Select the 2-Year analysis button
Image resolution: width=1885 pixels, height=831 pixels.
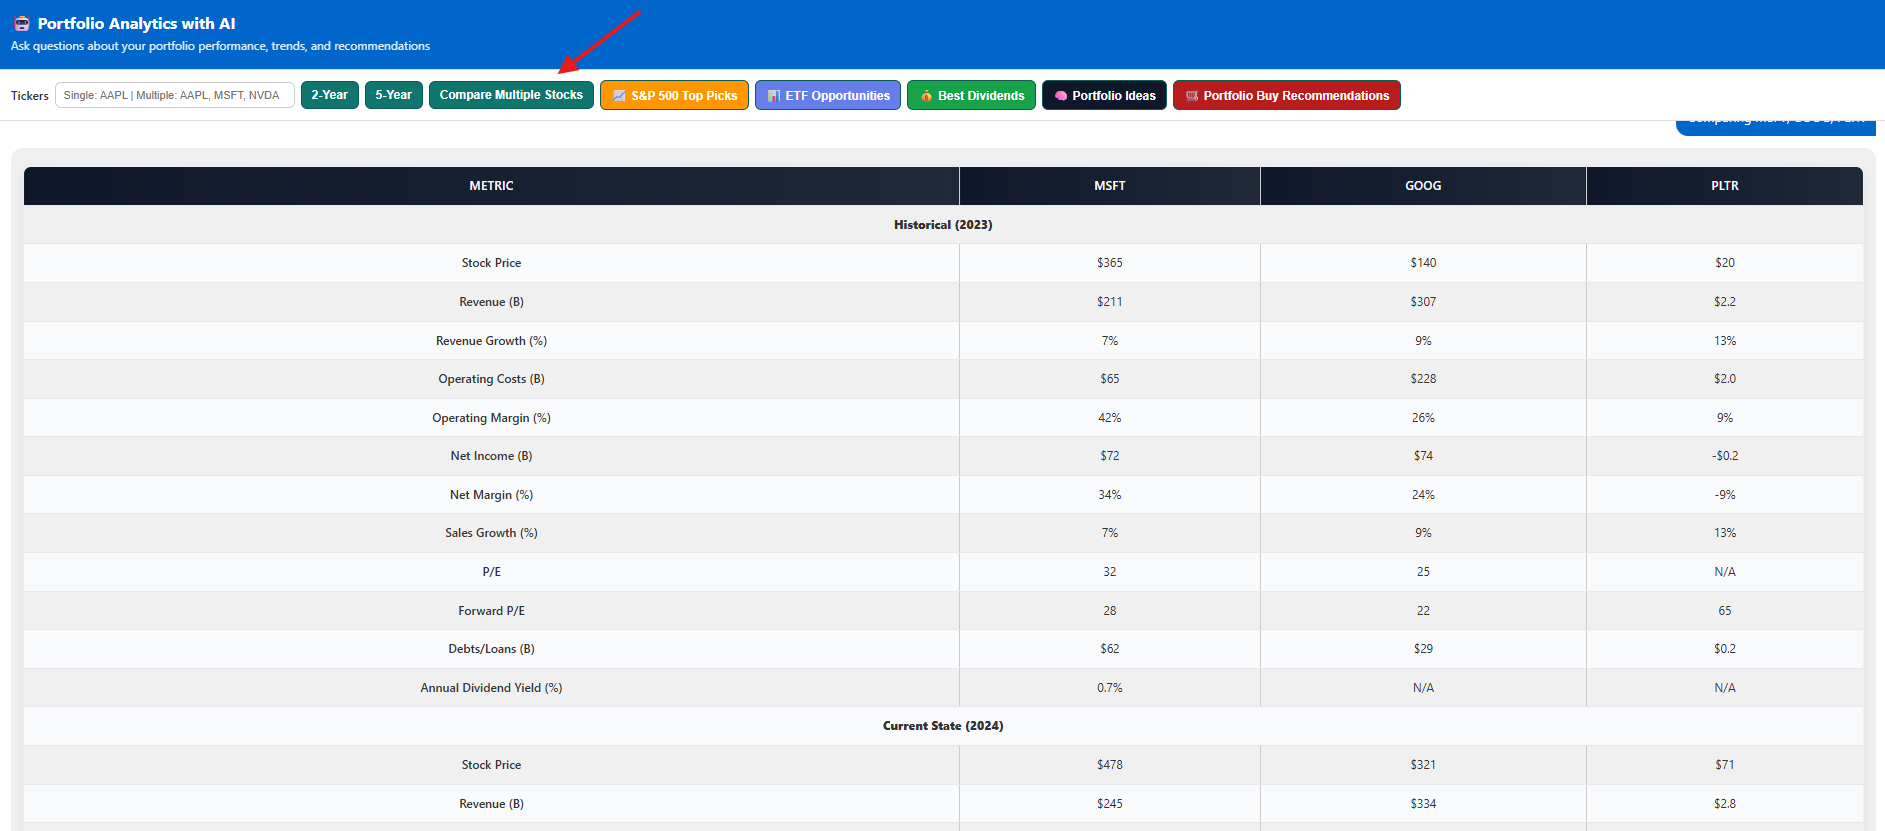coord(330,95)
